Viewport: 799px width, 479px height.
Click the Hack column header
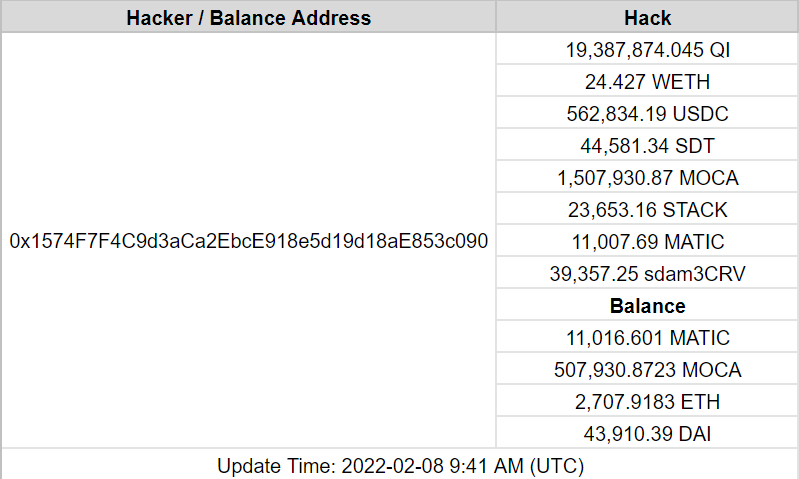pyautogui.click(x=647, y=17)
